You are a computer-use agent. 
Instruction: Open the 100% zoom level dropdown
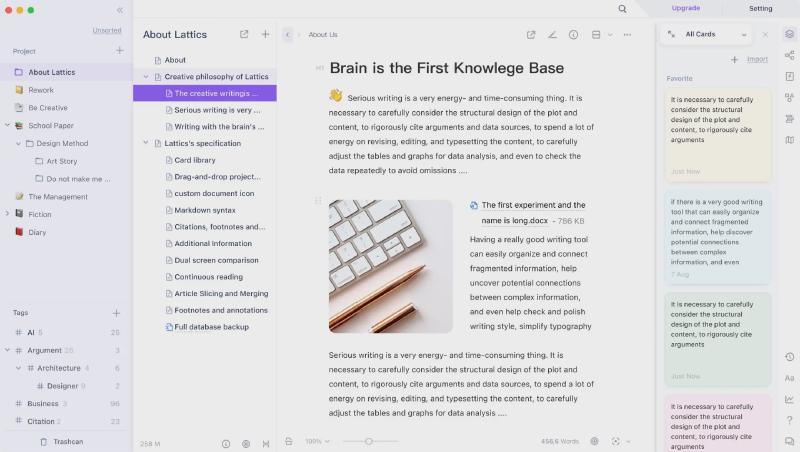click(x=317, y=441)
